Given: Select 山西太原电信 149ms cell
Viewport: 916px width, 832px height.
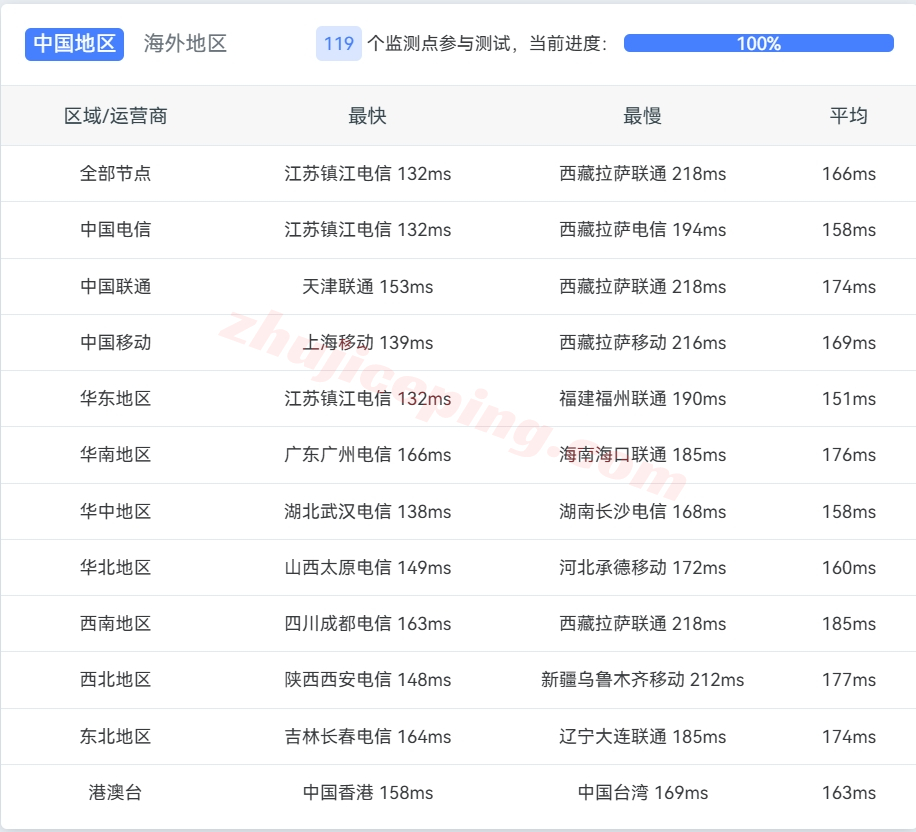Looking at the screenshot, I should [x=367, y=567].
